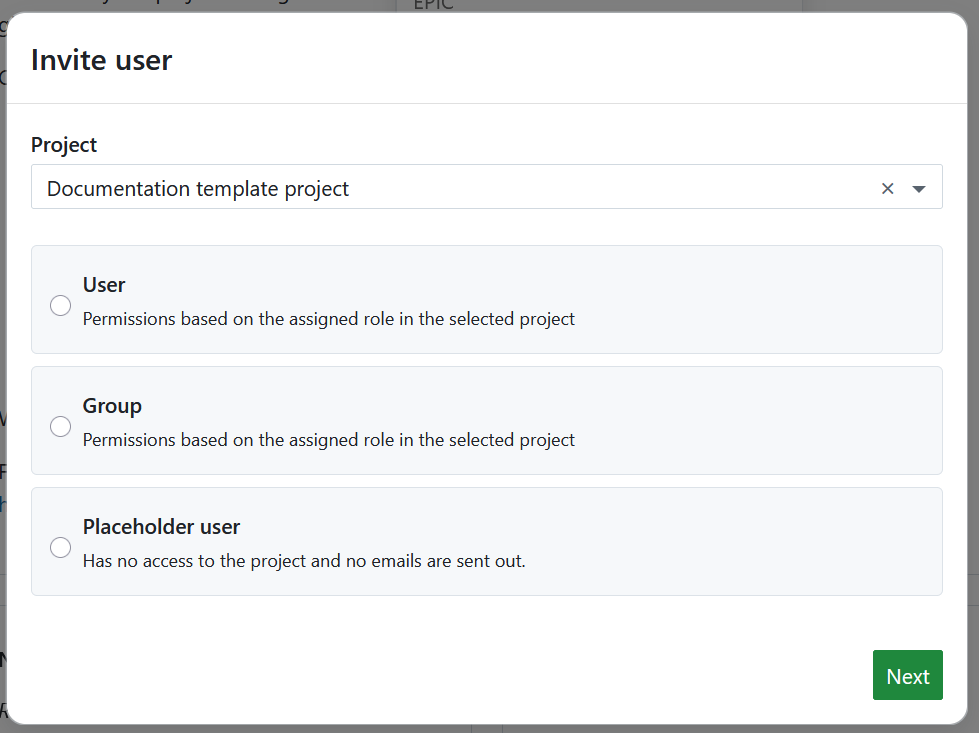Screen dimensions: 979x733
Task: Enable the User permissions option
Action: click(60, 305)
